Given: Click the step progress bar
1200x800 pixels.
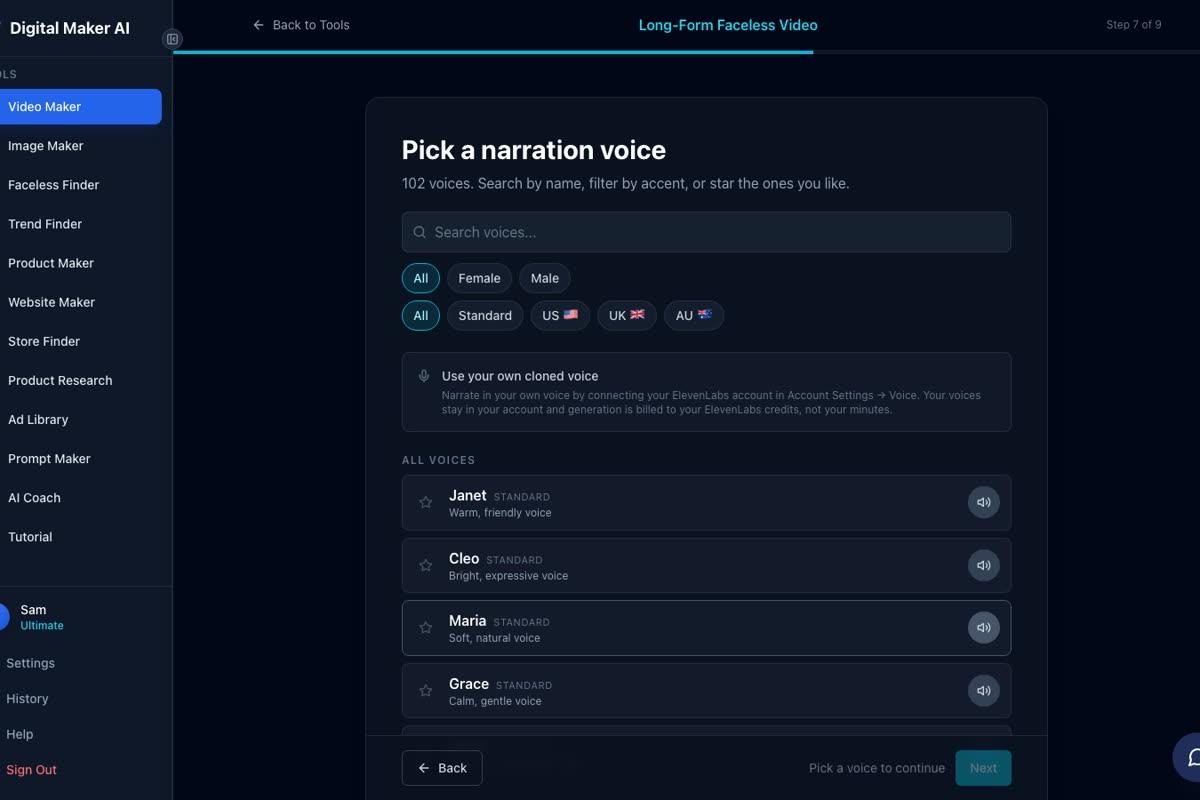Looking at the screenshot, I should coord(686,52).
